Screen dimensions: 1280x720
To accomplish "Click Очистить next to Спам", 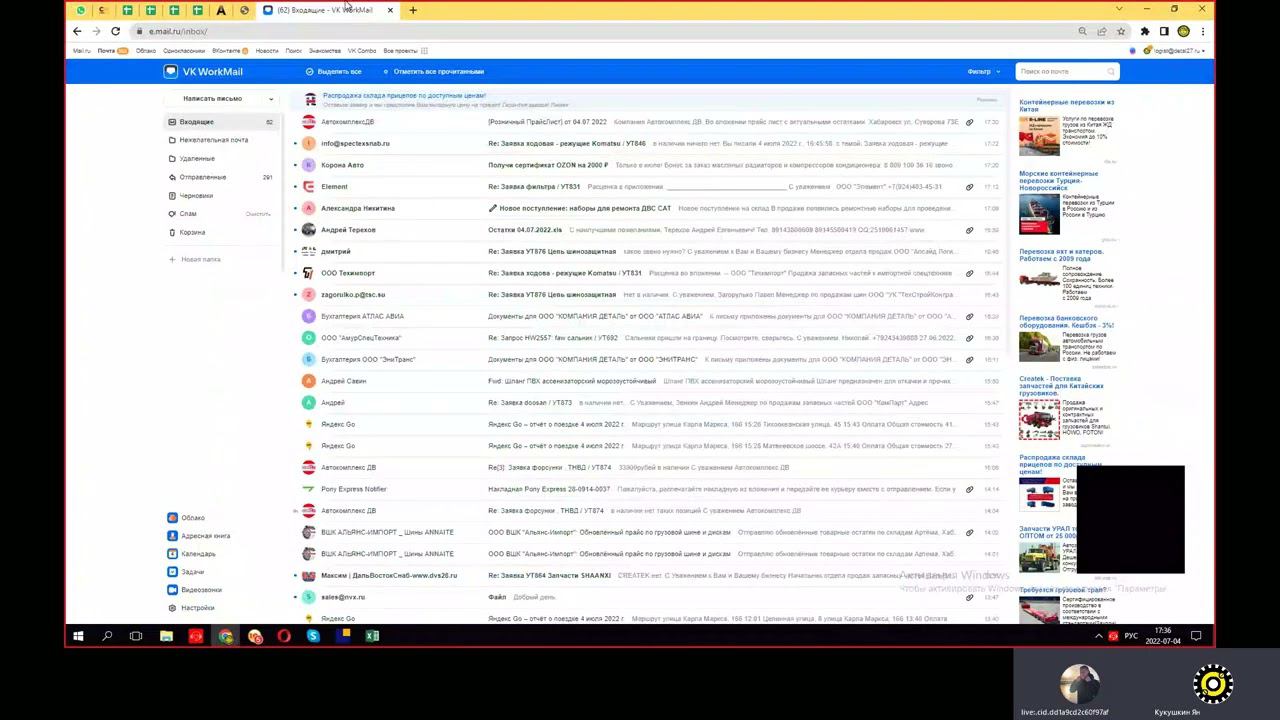I will pyautogui.click(x=258, y=214).
